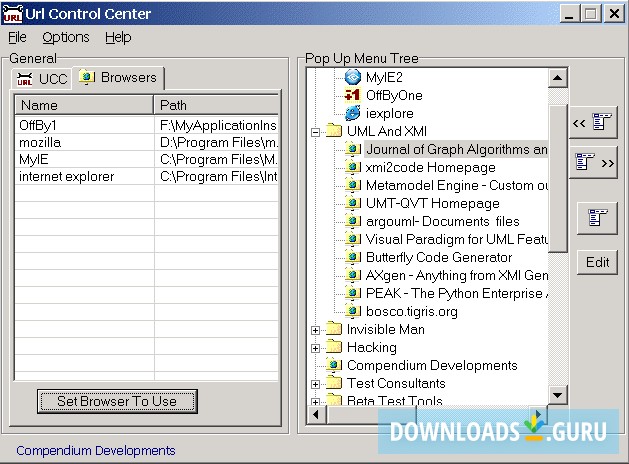Select AXgen - Anything from XMI item
This screenshot has height=464, width=629.
(457, 276)
